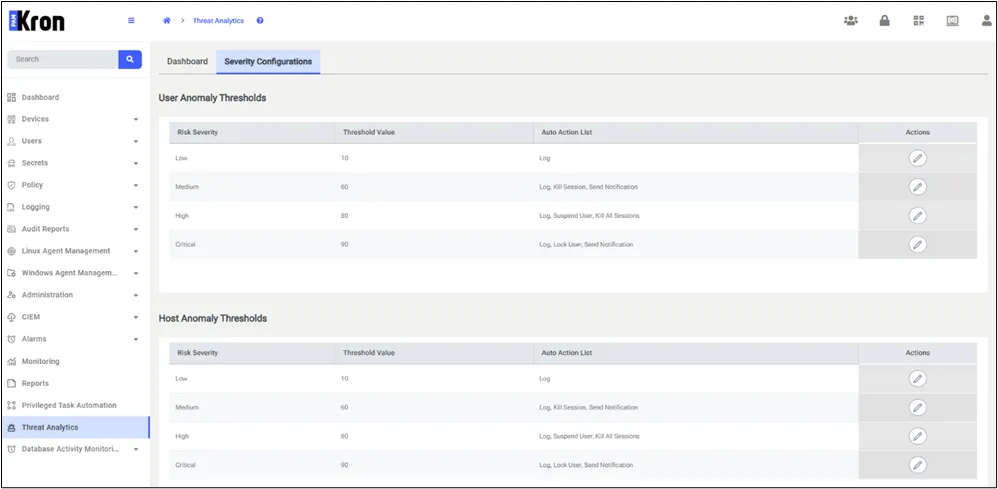Expand the Administration menu arrow
998x489 pixels.
click(136, 295)
